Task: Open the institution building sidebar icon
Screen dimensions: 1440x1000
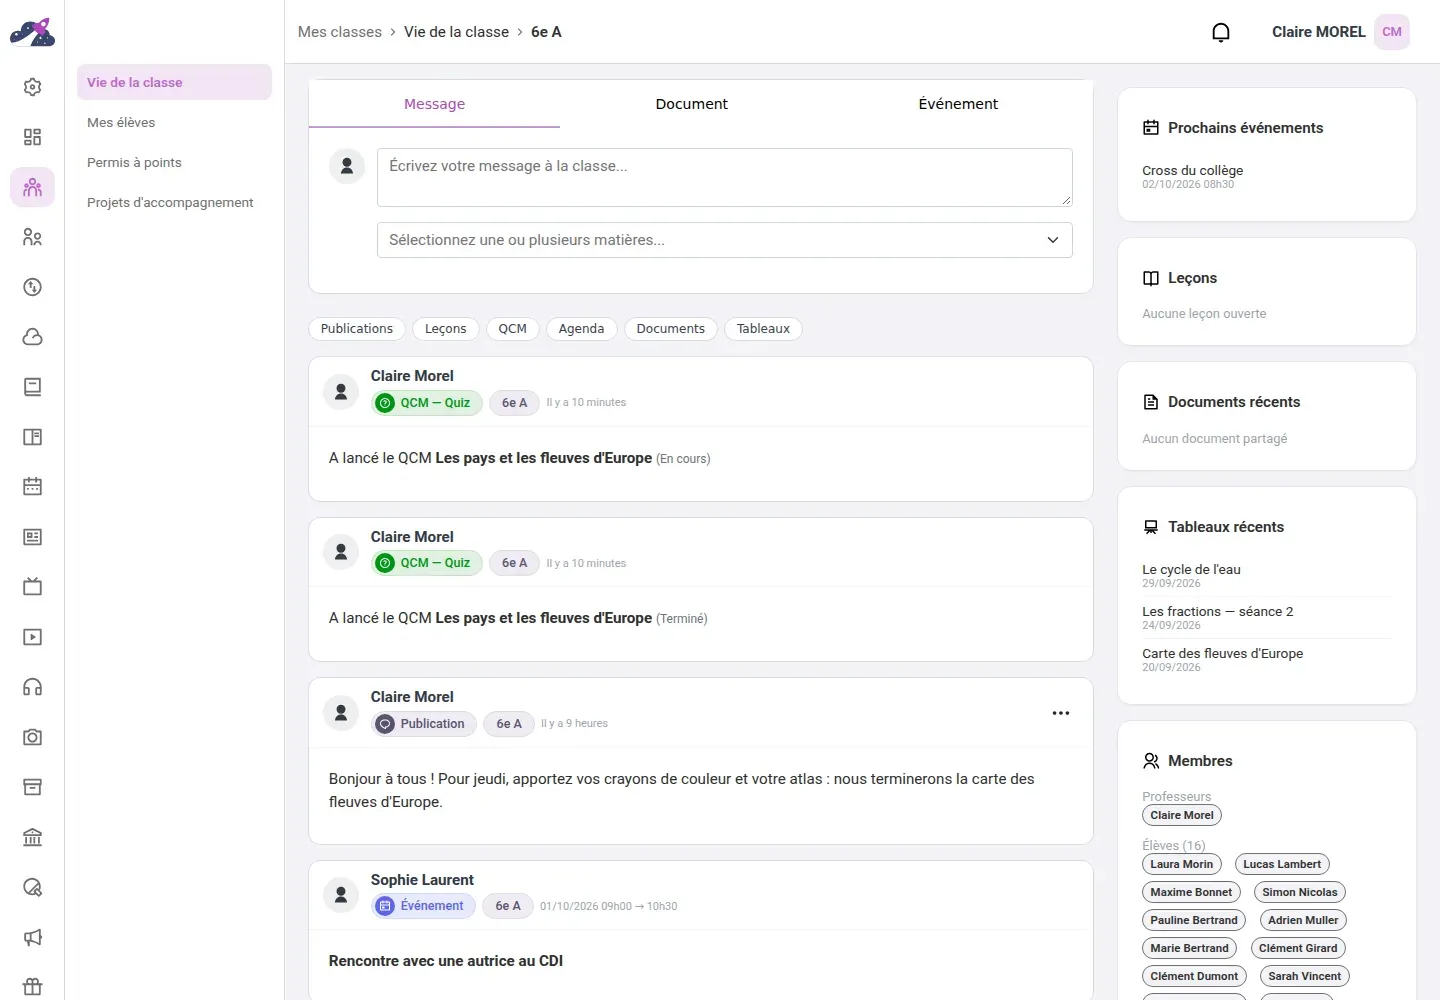Action: coord(33,837)
